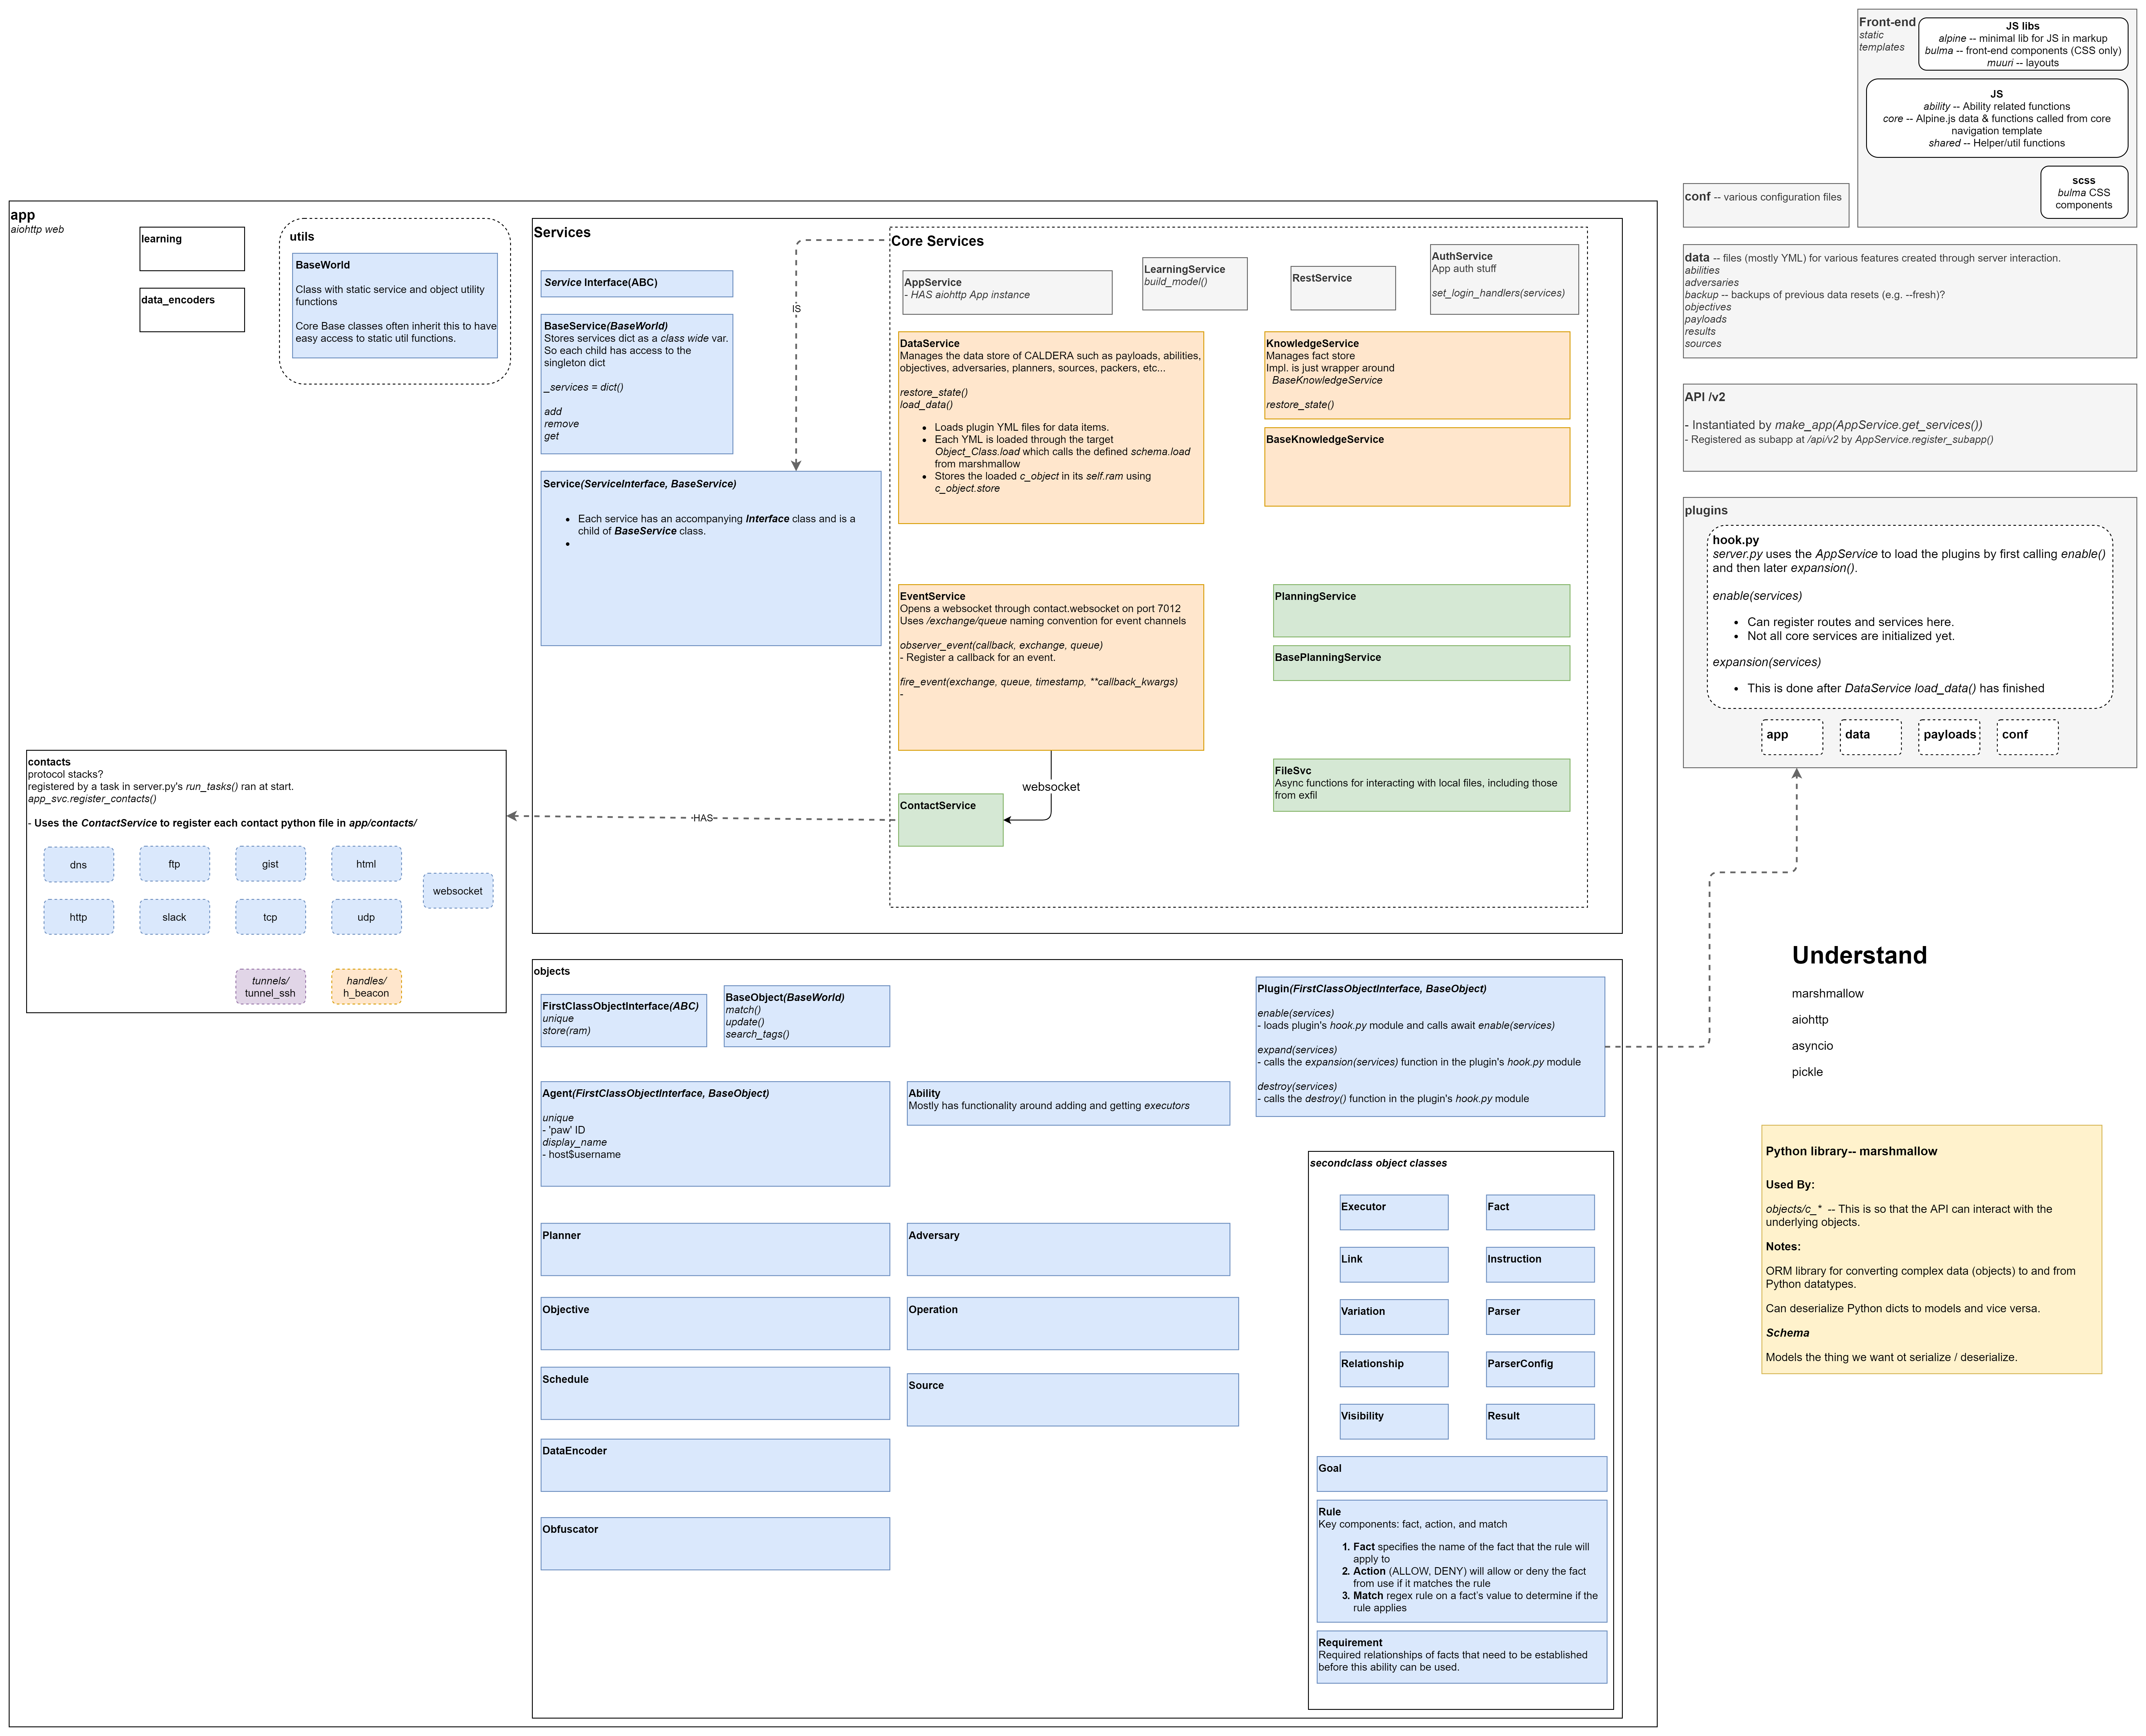Click the websocket contact node

(x=458, y=891)
